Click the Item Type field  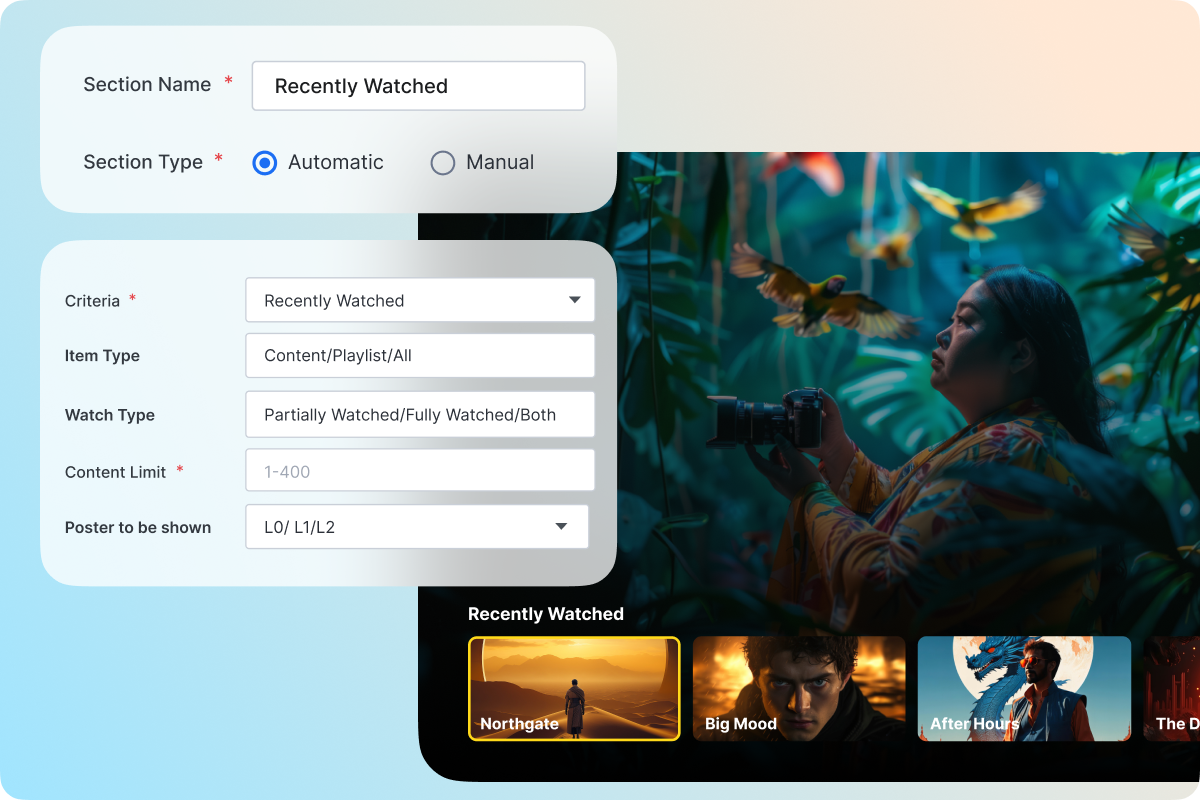tap(420, 356)
